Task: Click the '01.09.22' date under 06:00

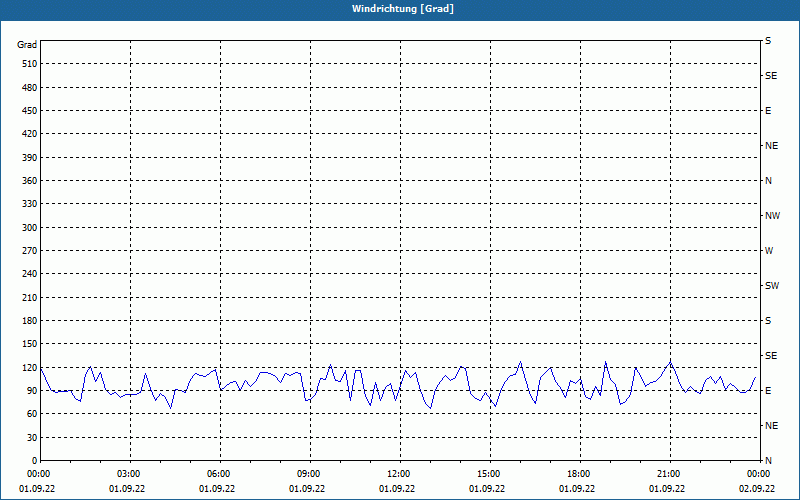Action: click(217, 489)
